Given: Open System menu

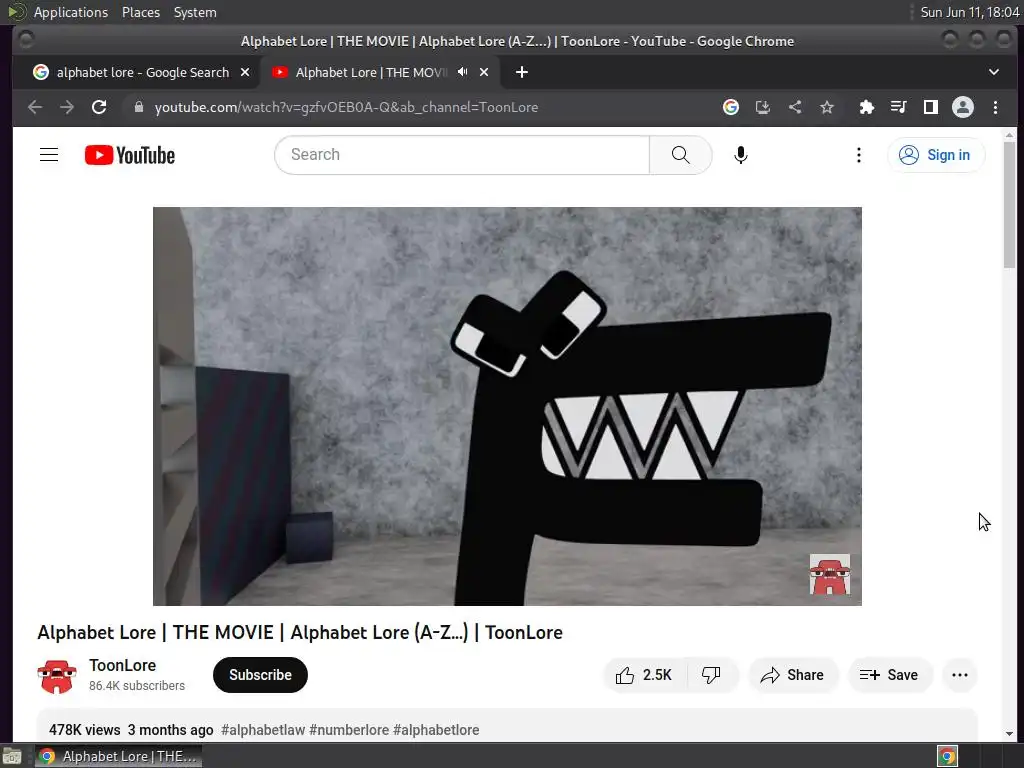Looking at the screenshot, I should pyautogui.click(x=195, y=12).
